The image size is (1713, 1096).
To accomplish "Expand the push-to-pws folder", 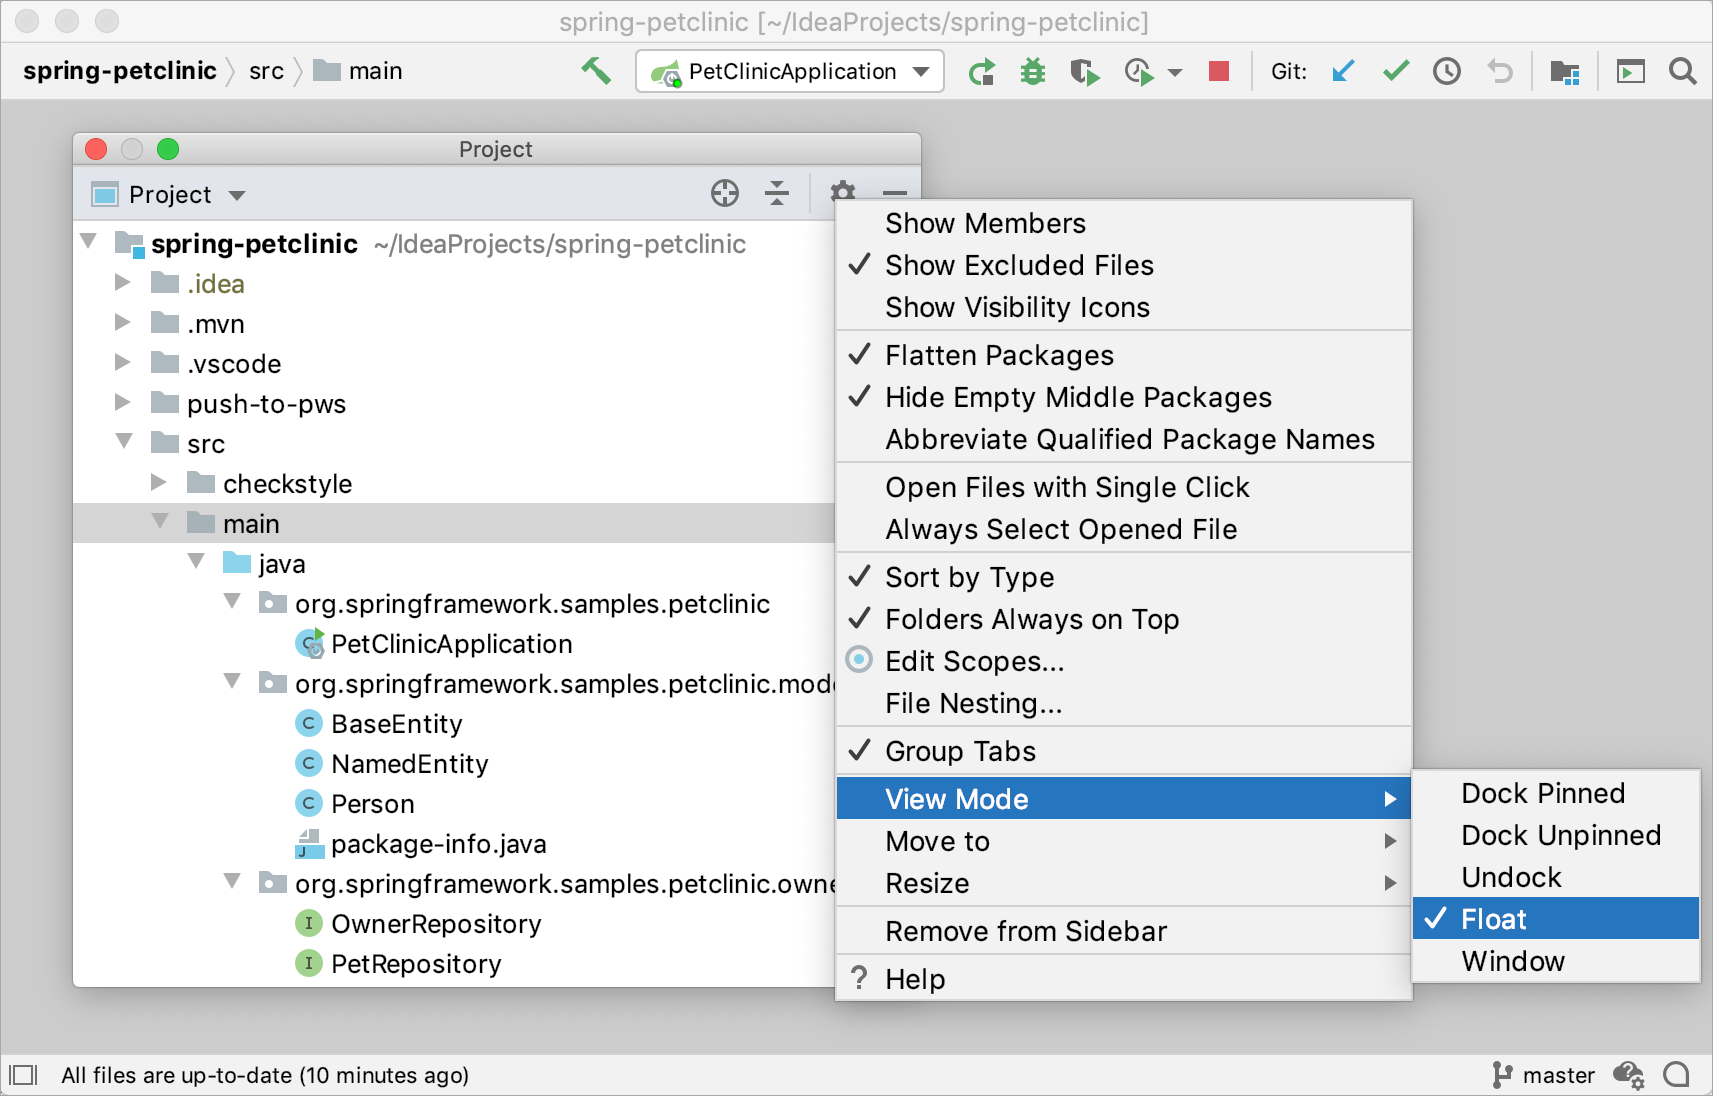I will 122,403.
